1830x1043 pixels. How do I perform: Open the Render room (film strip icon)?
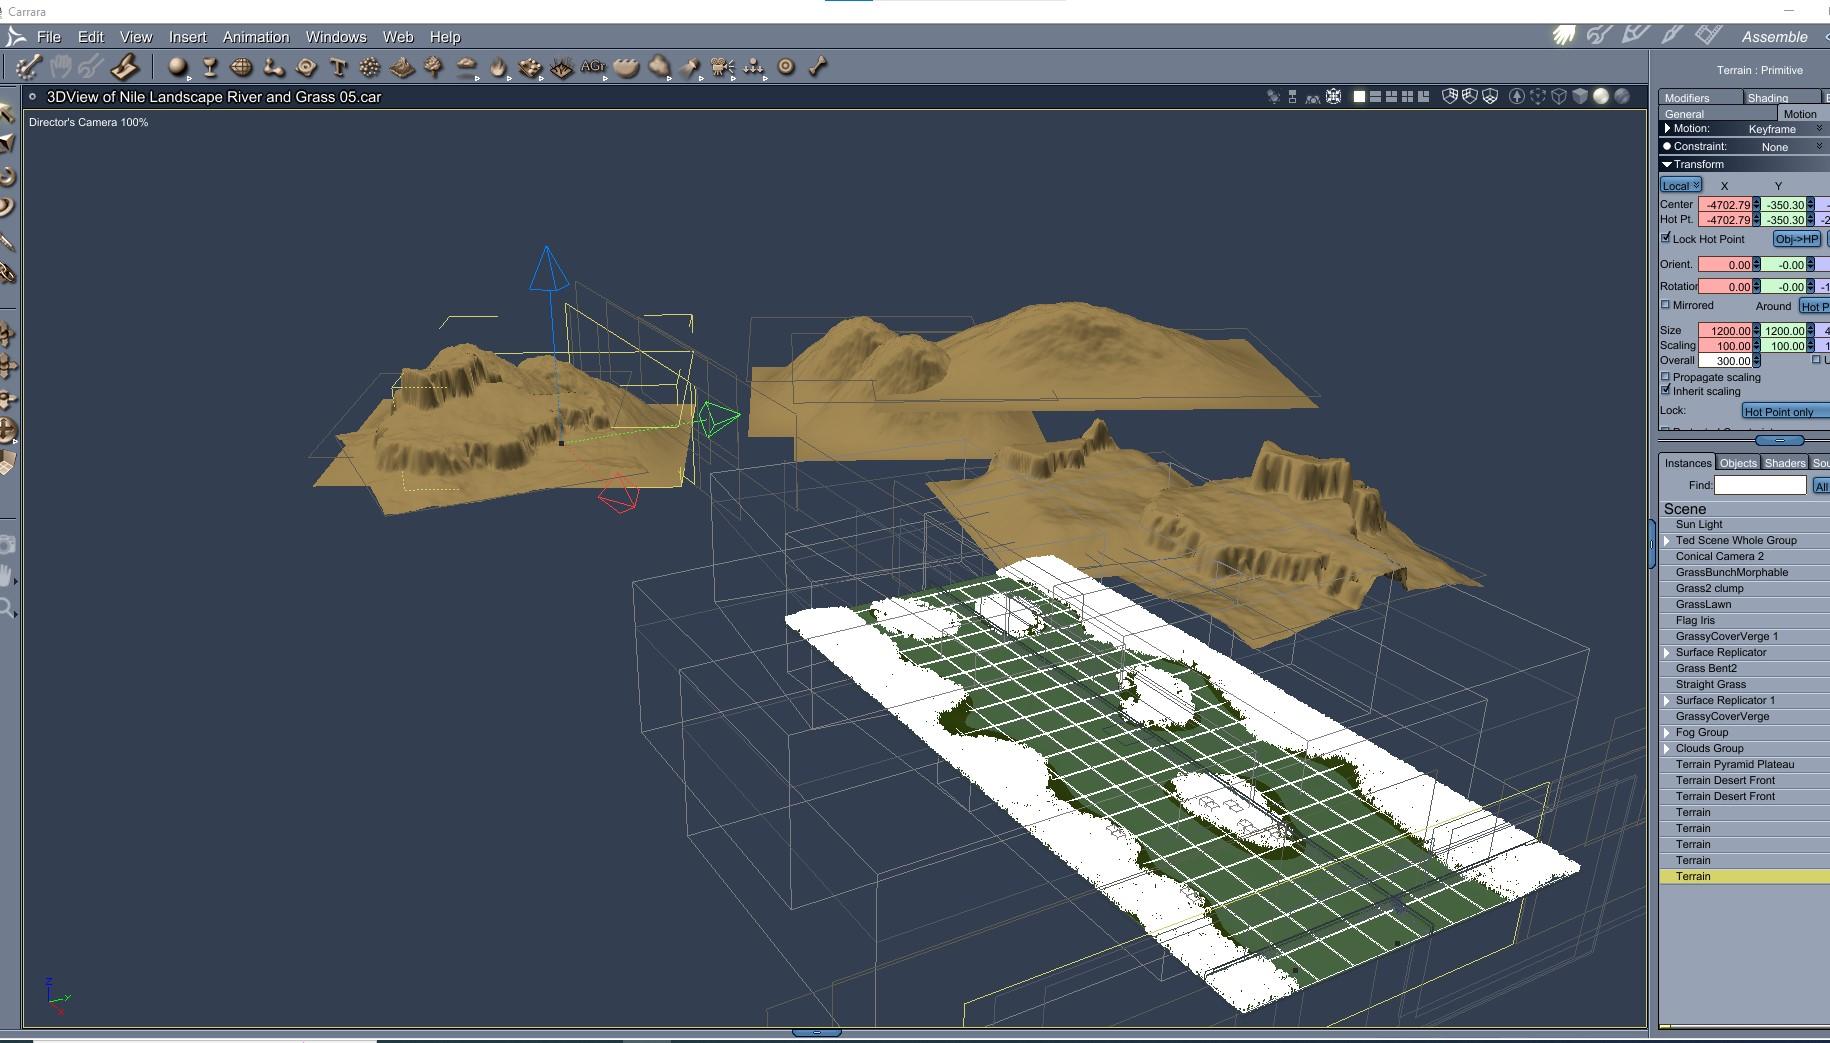(1708, 36)
